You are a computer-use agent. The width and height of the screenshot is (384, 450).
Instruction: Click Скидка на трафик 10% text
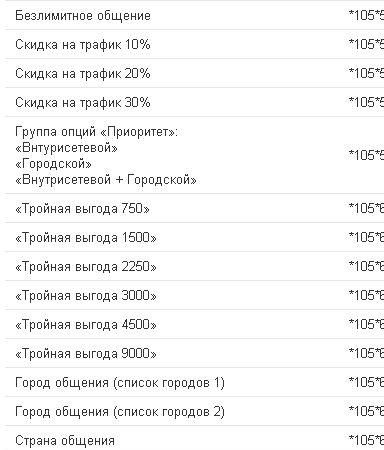(83, 45)
